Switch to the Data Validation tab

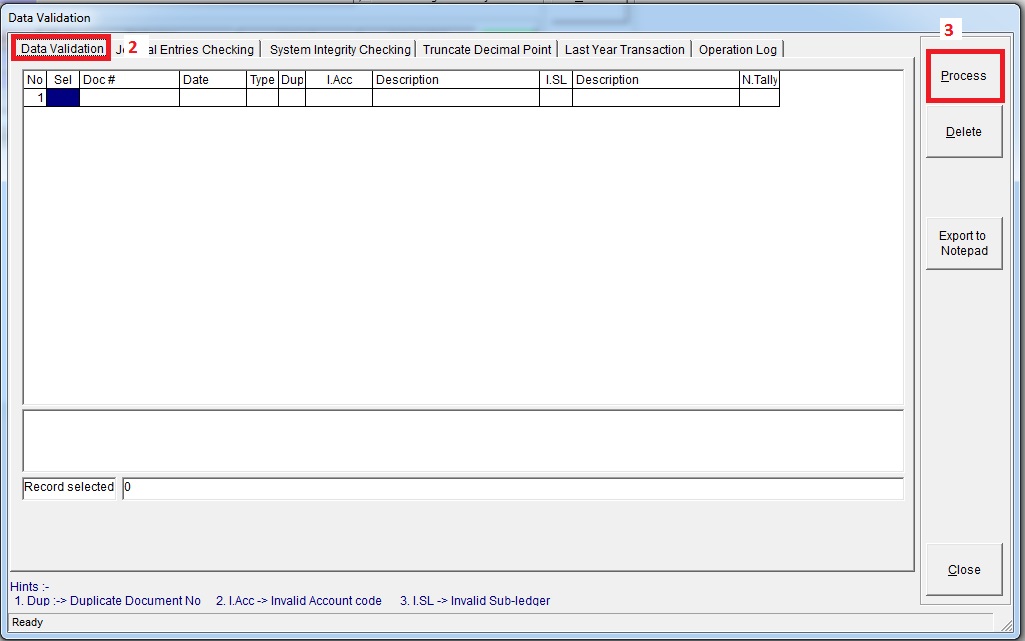[x=62, y=49]
